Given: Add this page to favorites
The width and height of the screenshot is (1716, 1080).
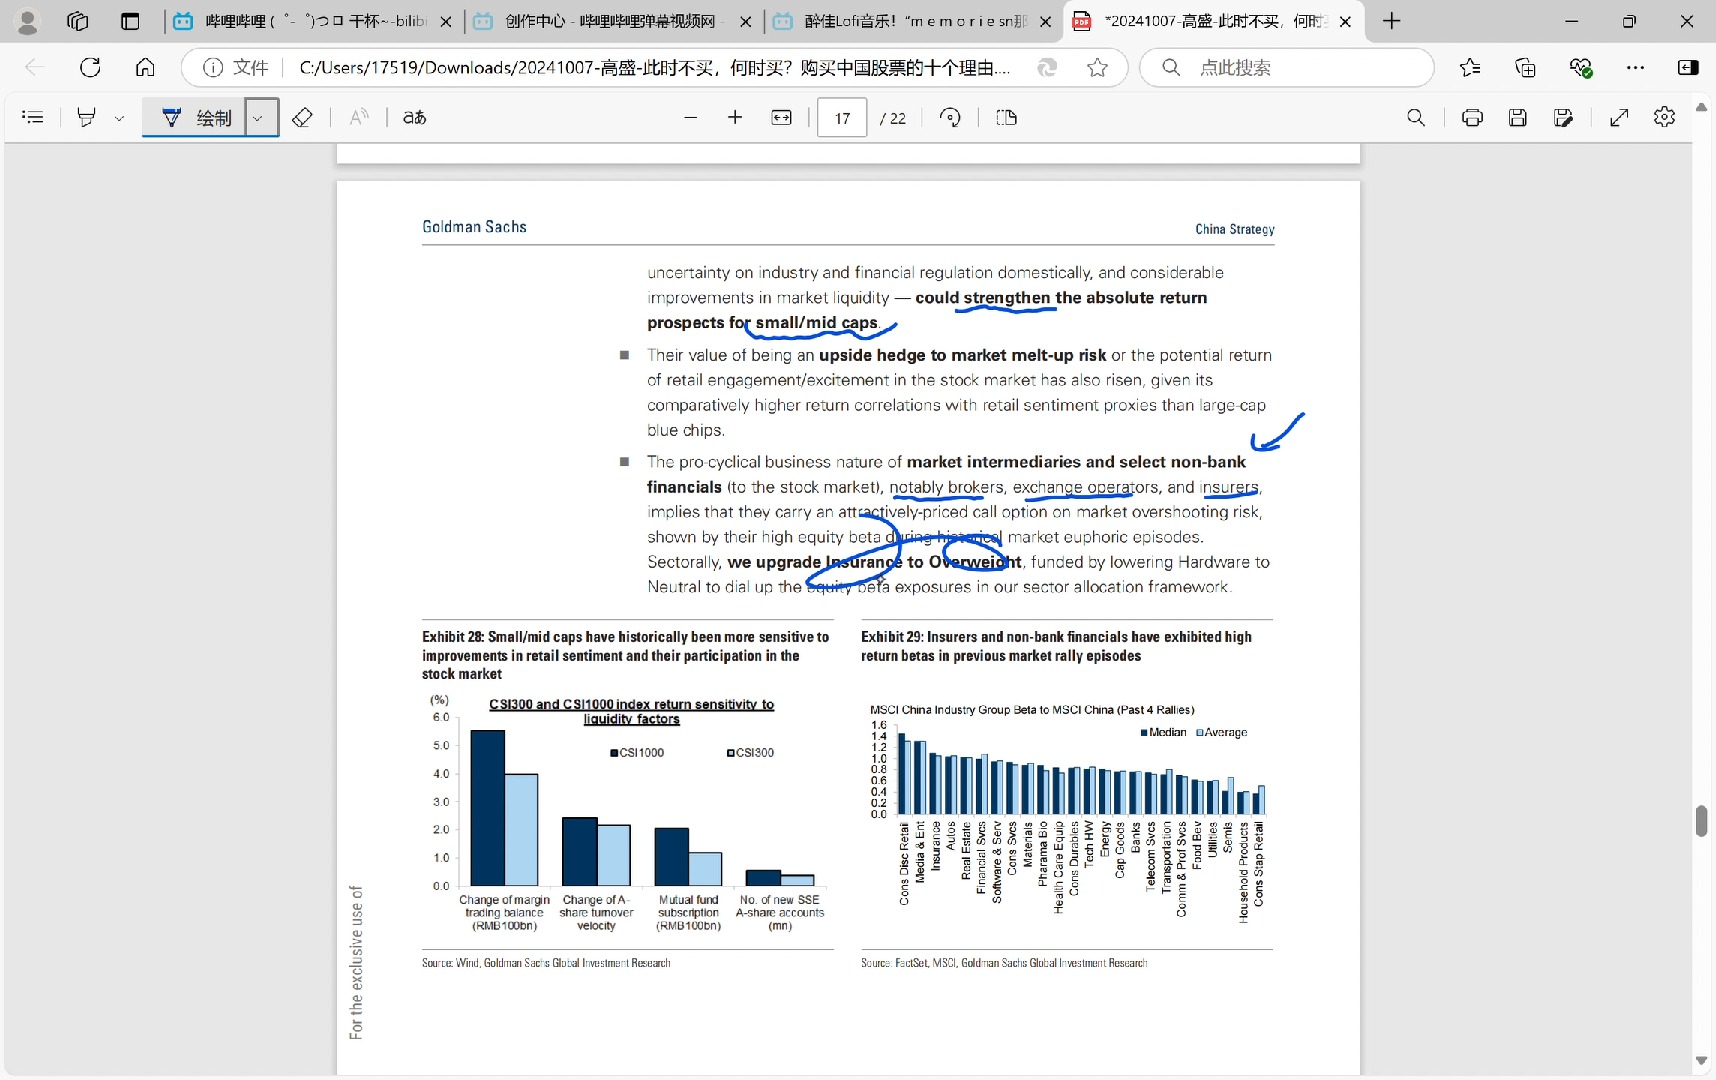Looking at the screenshot, I should click(1097, 67).
